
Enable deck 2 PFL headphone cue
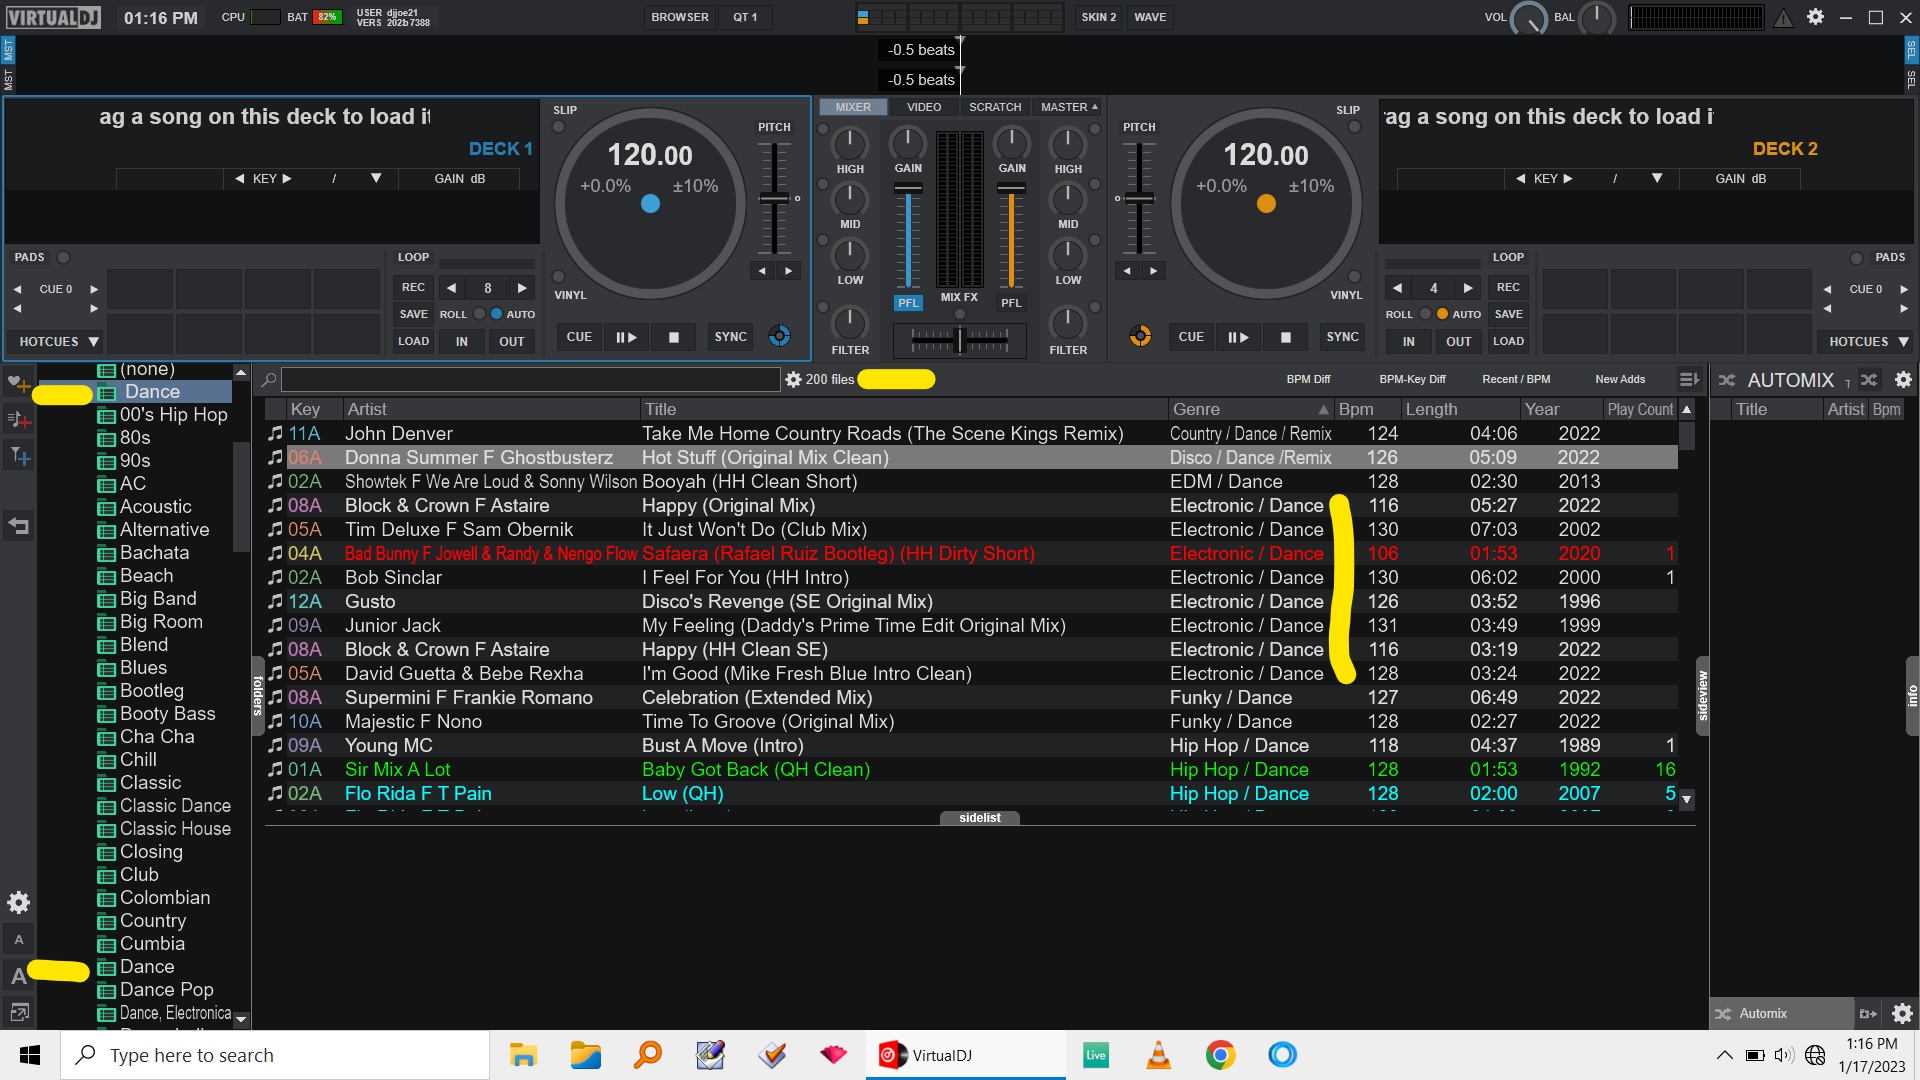click(x=1011, y=303)
